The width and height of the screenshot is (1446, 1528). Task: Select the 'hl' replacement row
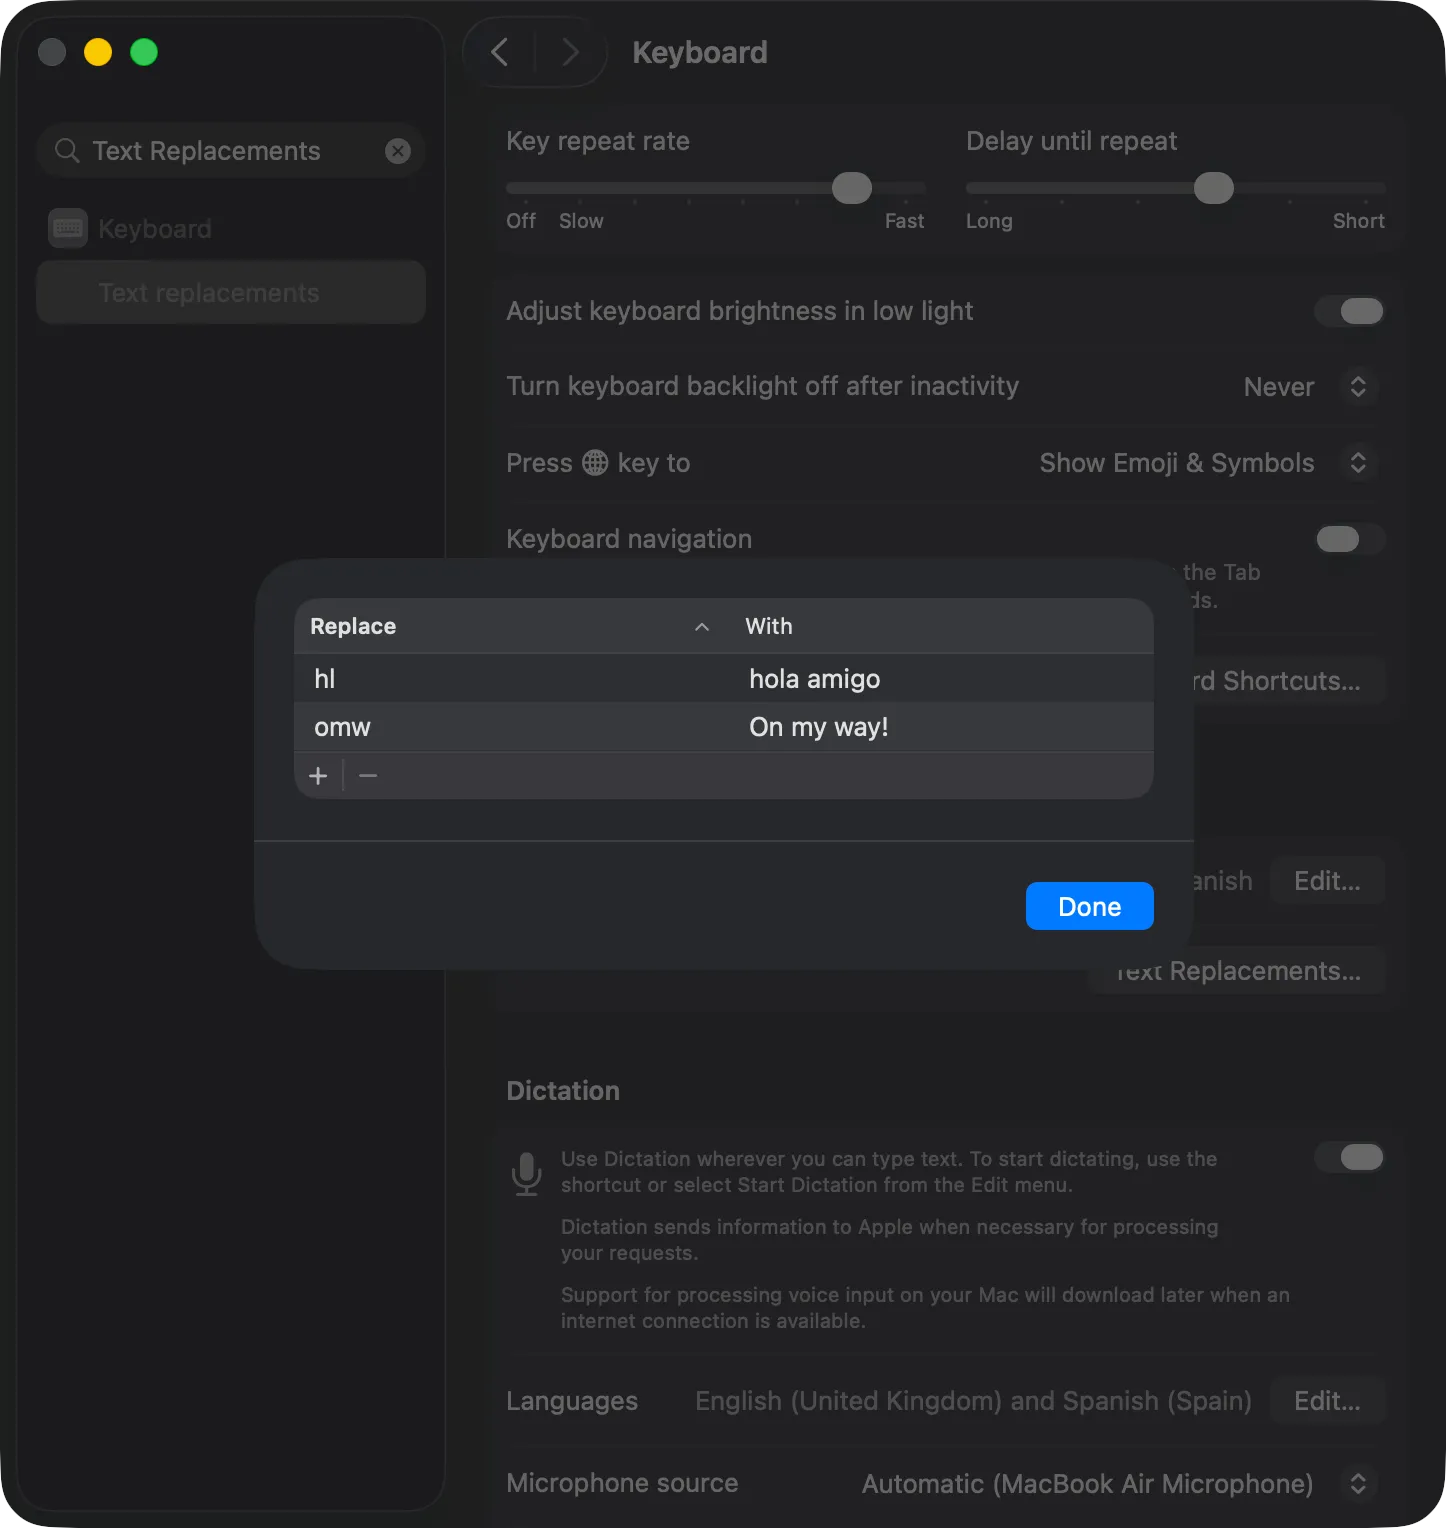724,679
